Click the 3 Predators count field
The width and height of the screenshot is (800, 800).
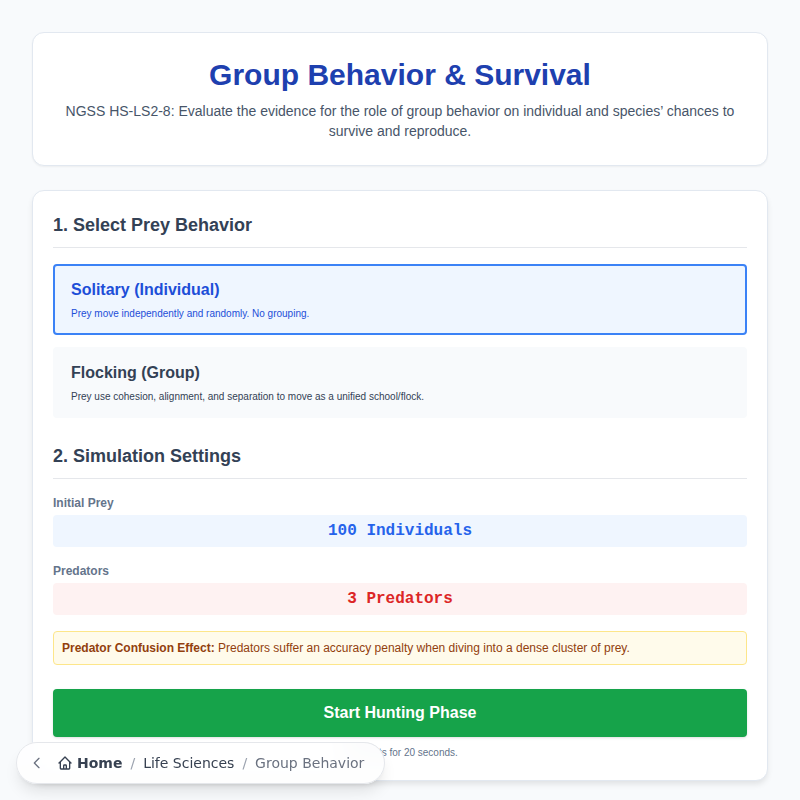[x=399, y=598]
